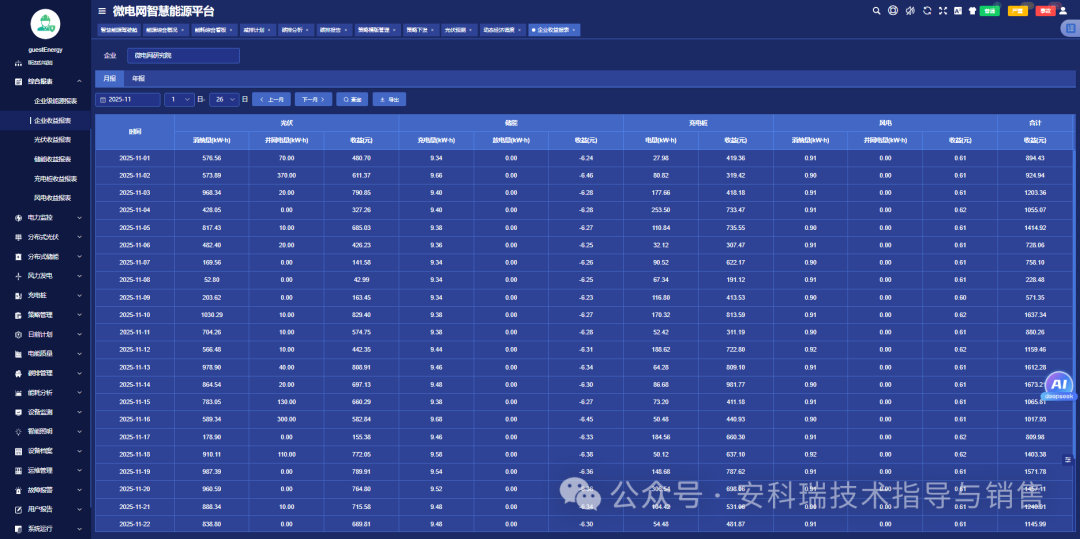Click the 2025-11 month picker field
Viewport: 1080px width, 539px height.
(128, 100)
